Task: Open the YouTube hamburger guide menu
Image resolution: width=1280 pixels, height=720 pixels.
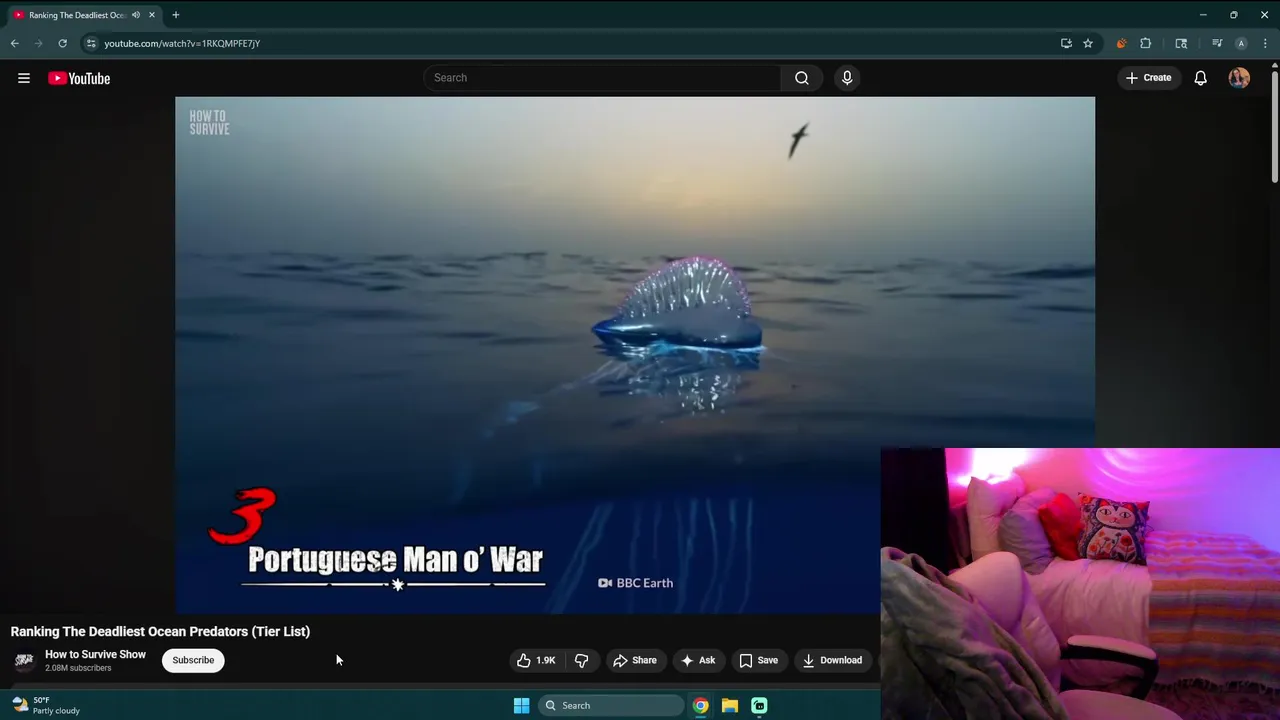Action: pos(24,78)
